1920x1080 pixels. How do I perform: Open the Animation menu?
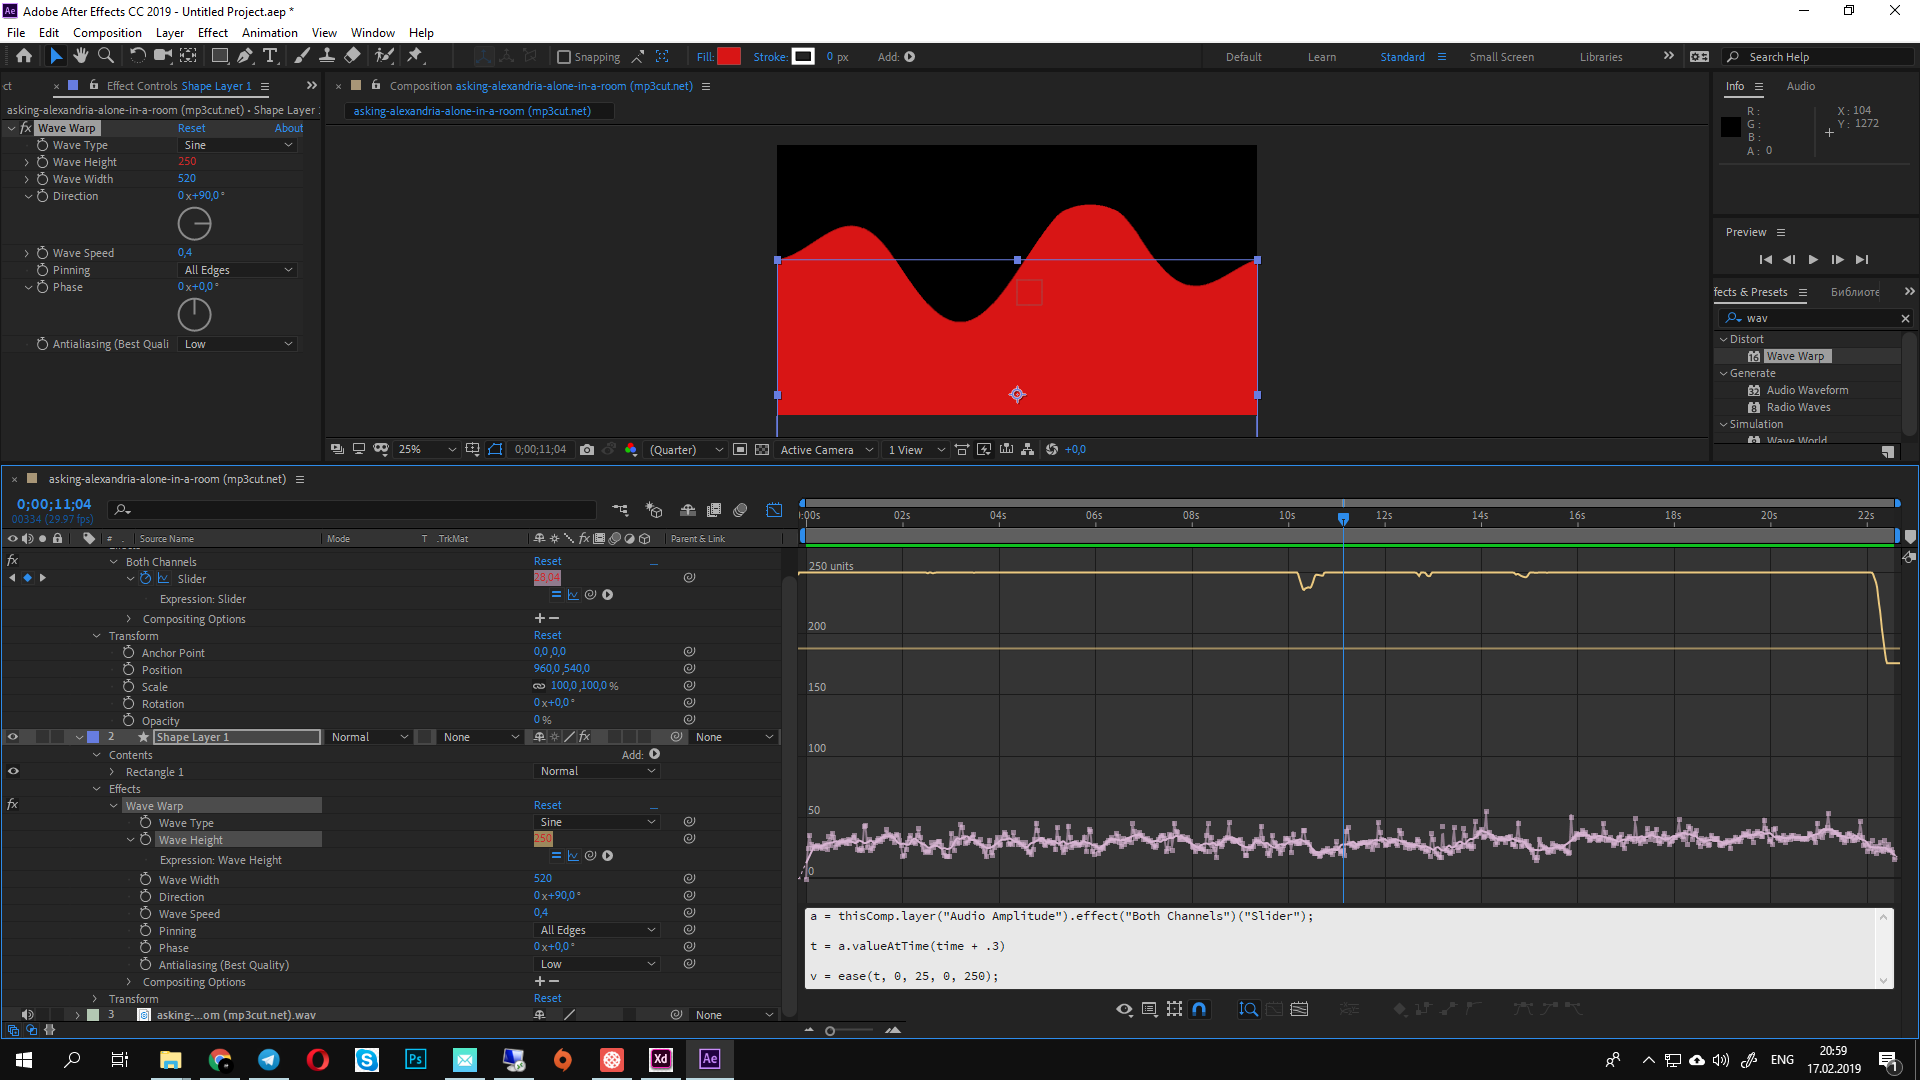click(x=270, y=33)
